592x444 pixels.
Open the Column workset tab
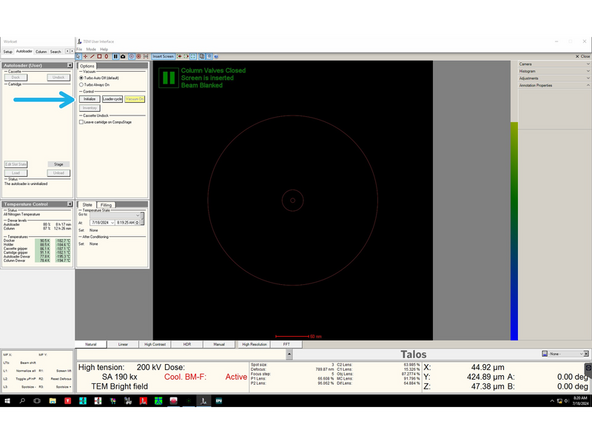pyautogui.click(x=41, y=52)
